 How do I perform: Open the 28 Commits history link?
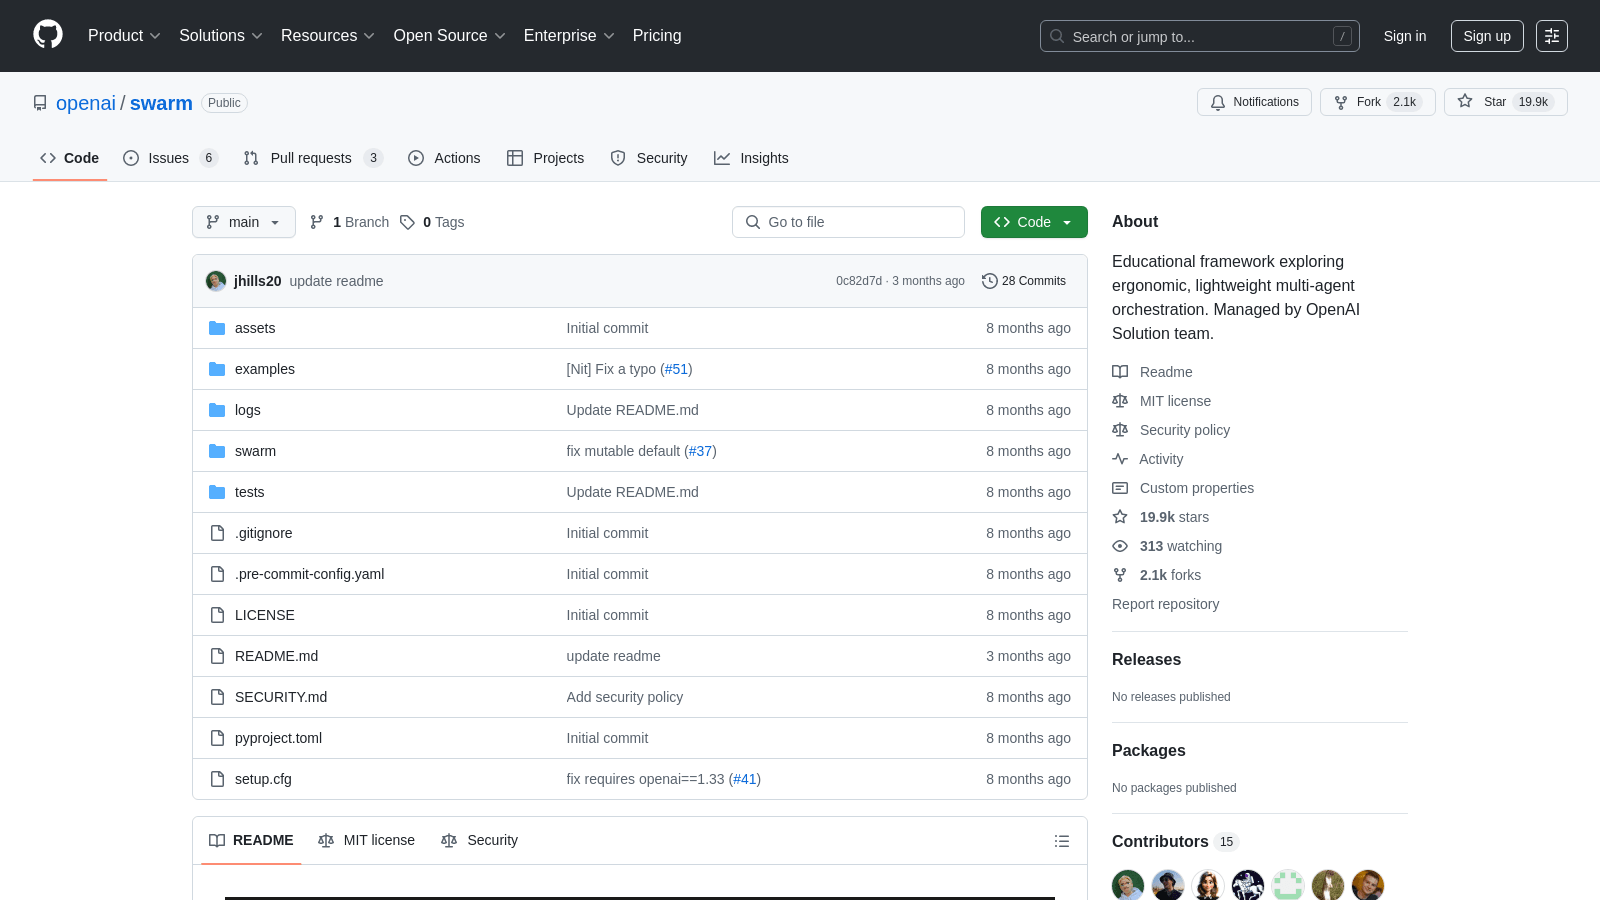[x=1024, y=281]
